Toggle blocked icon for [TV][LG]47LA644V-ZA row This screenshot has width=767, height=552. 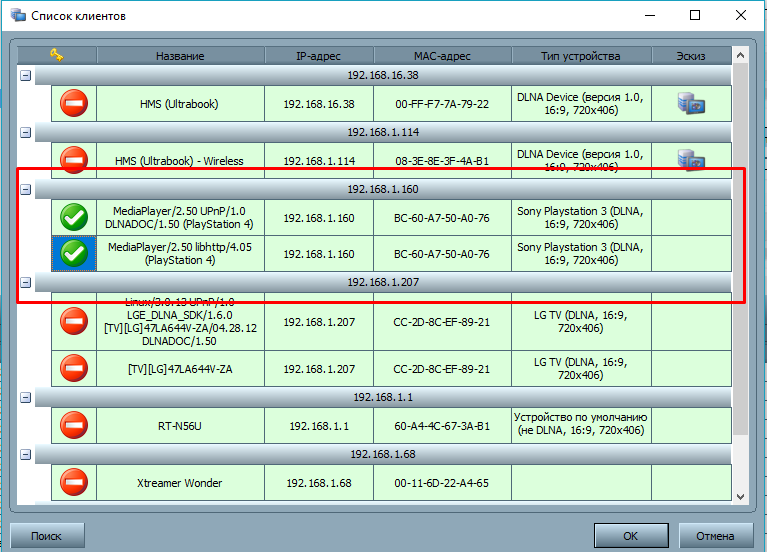coord(74,368)
